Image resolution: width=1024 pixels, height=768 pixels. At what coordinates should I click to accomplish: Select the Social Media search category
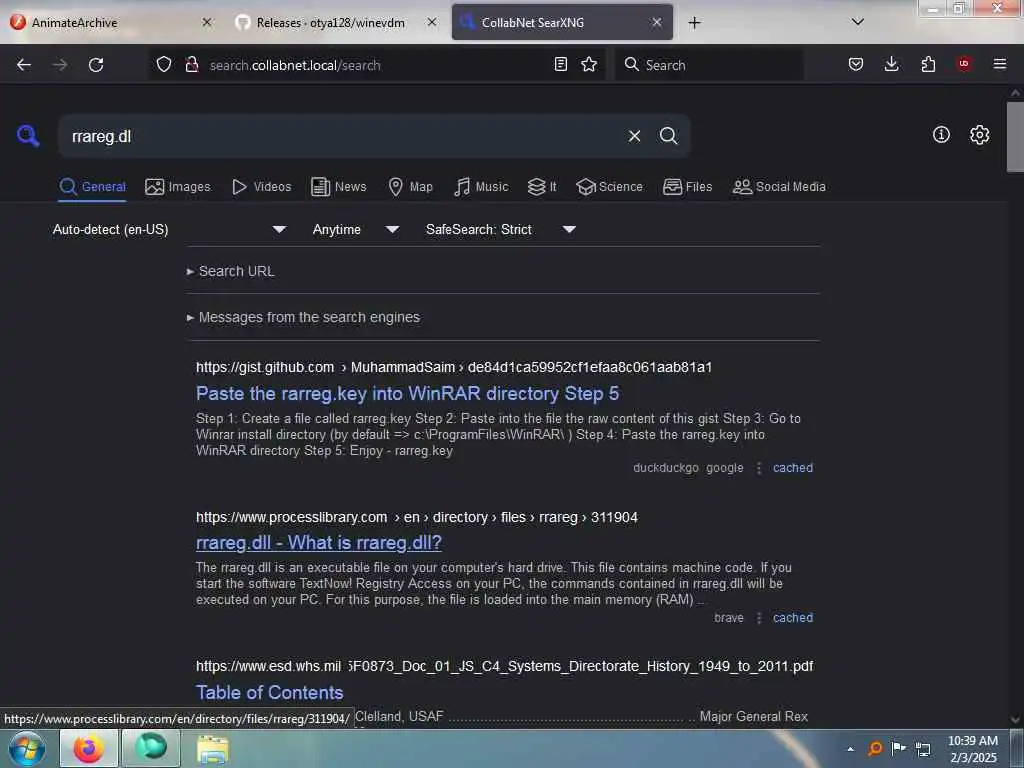pos(779,187)
